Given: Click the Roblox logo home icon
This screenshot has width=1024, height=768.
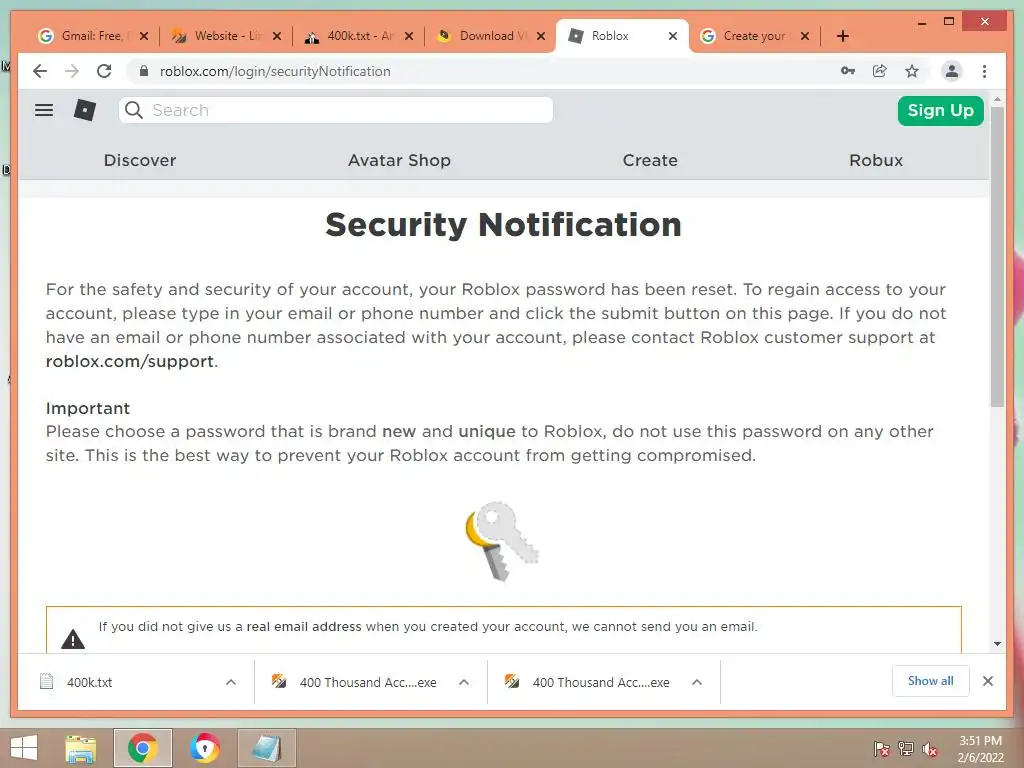Looking at the screenshot, I should (85, 110).
